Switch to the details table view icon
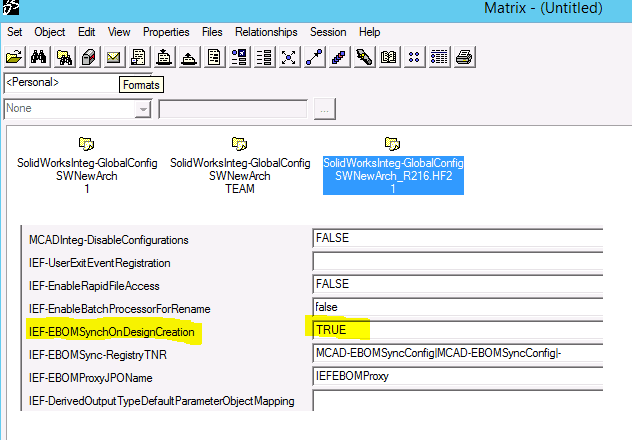 click(x=439, y=57)
